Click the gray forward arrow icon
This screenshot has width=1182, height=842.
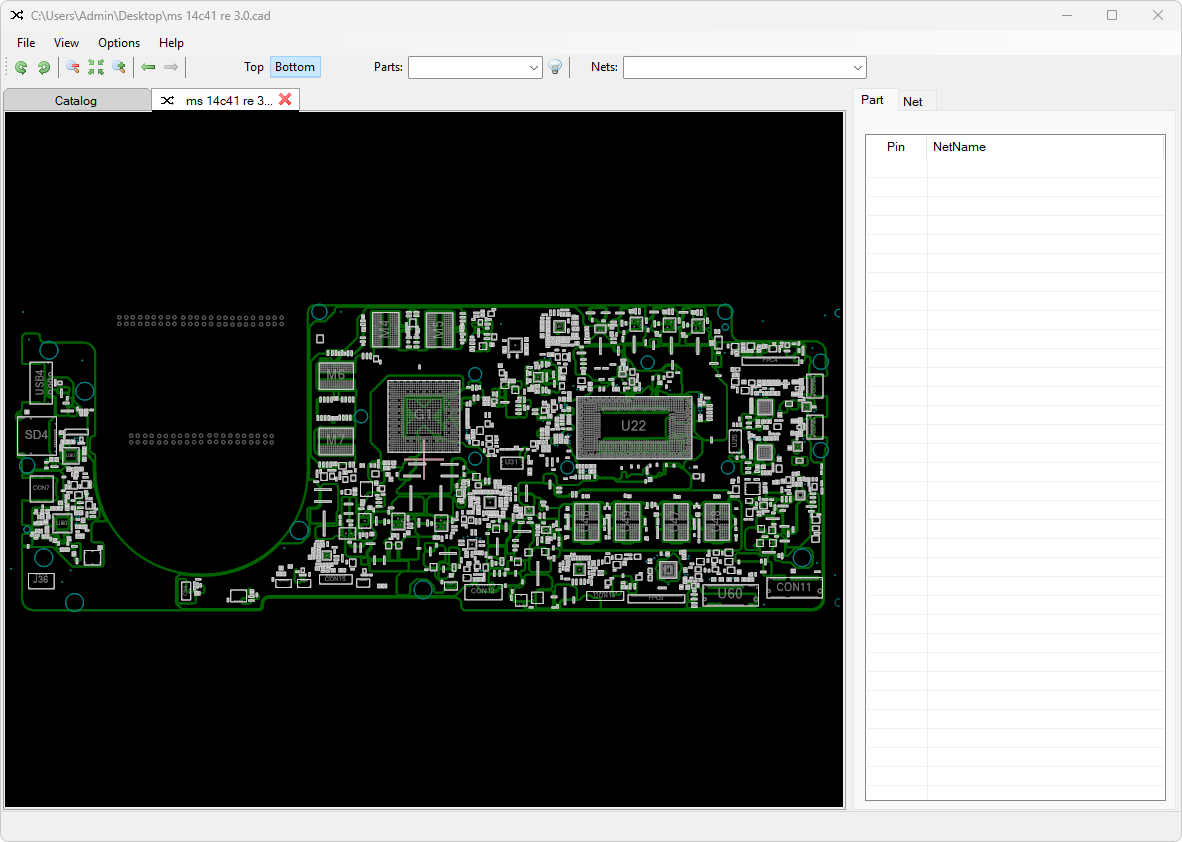(171, 67)
